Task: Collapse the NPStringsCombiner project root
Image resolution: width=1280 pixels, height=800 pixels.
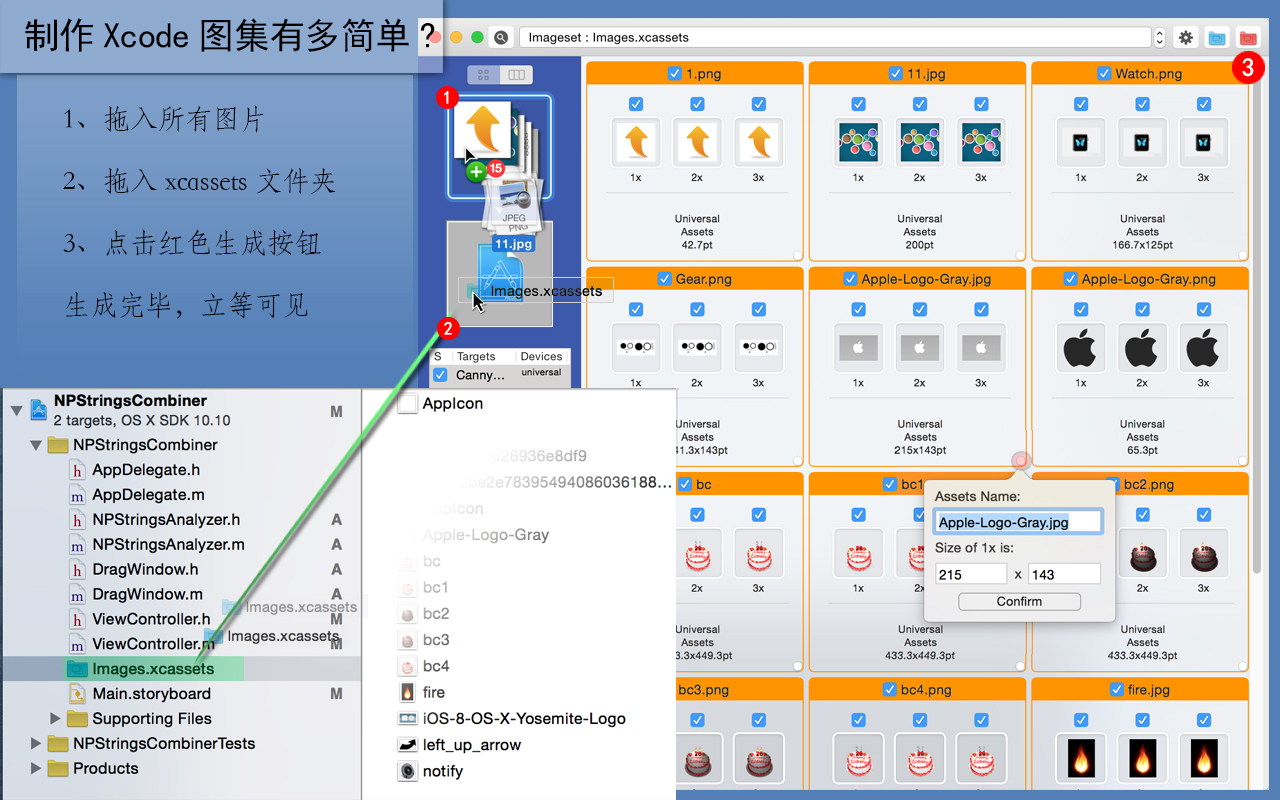Action: click(x=16, y=410)
